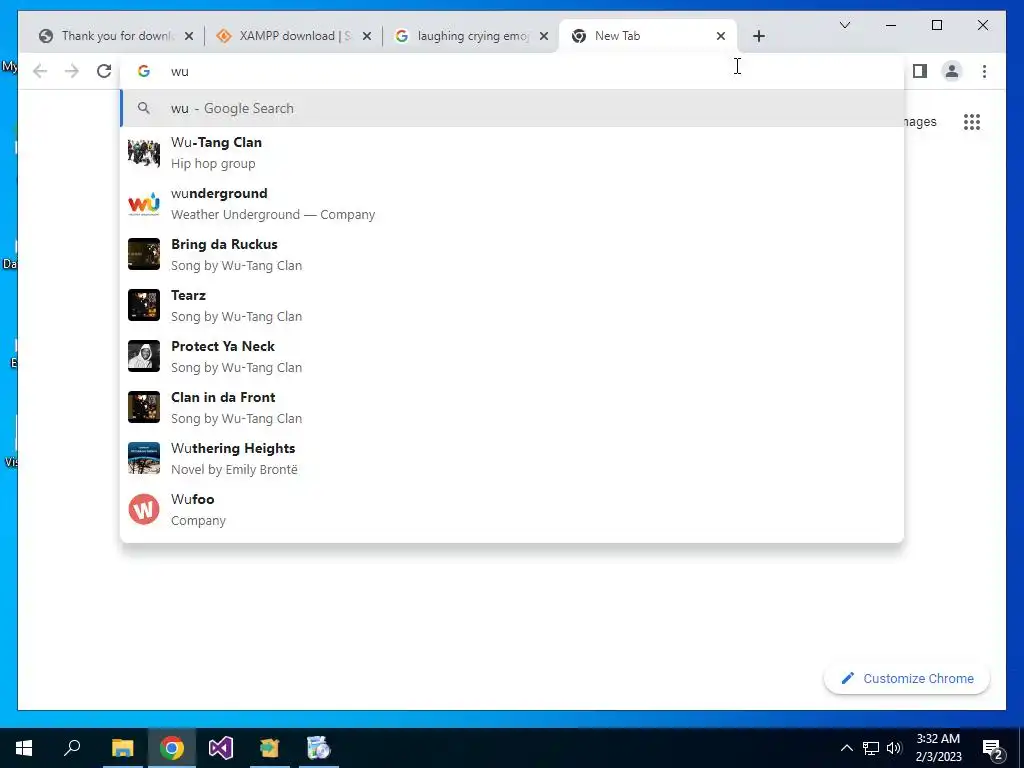Open the user profile avatar

[952, 71]
